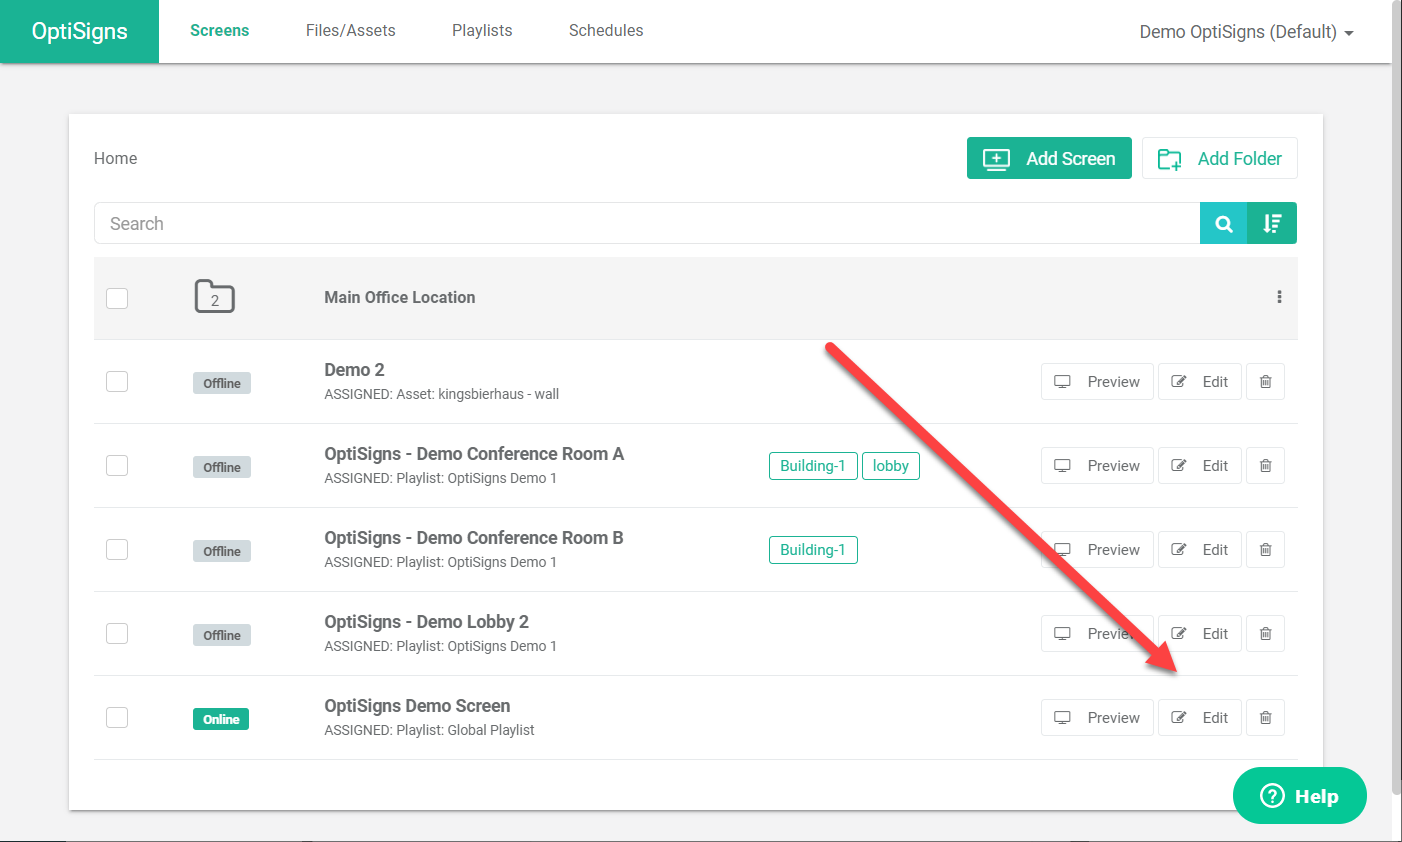Check the OptiSigns Demo Screen row checkbox

click(x=117, y=717)
